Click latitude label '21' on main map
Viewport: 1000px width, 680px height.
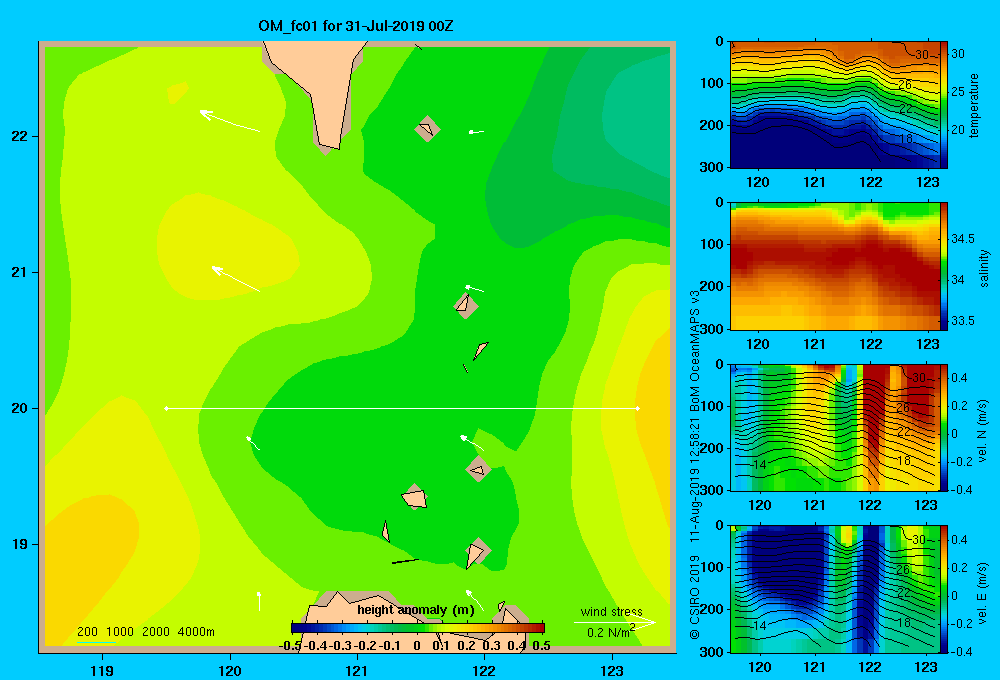click(20, 272)
